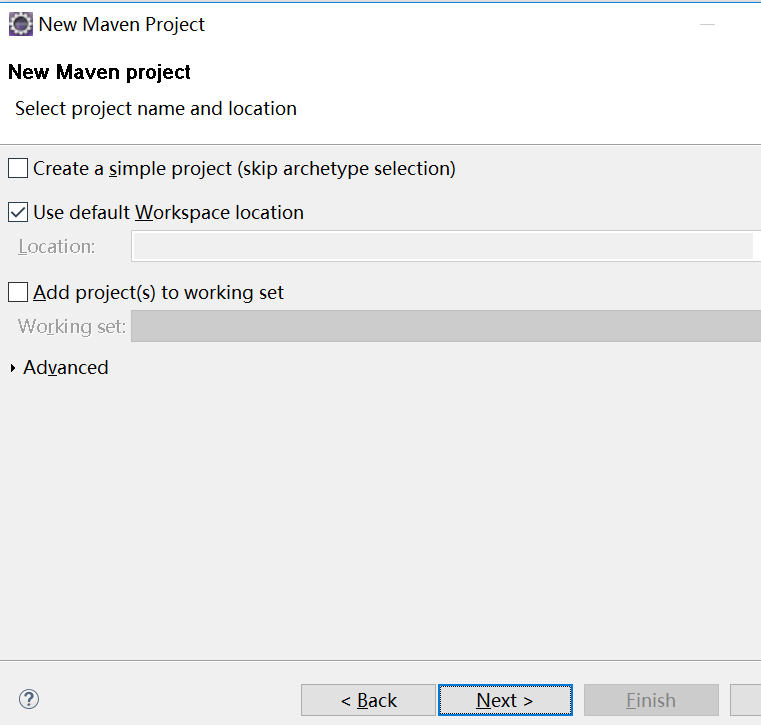Open the Working set combo box
The image size is (761, 725).
pos(445,326)
